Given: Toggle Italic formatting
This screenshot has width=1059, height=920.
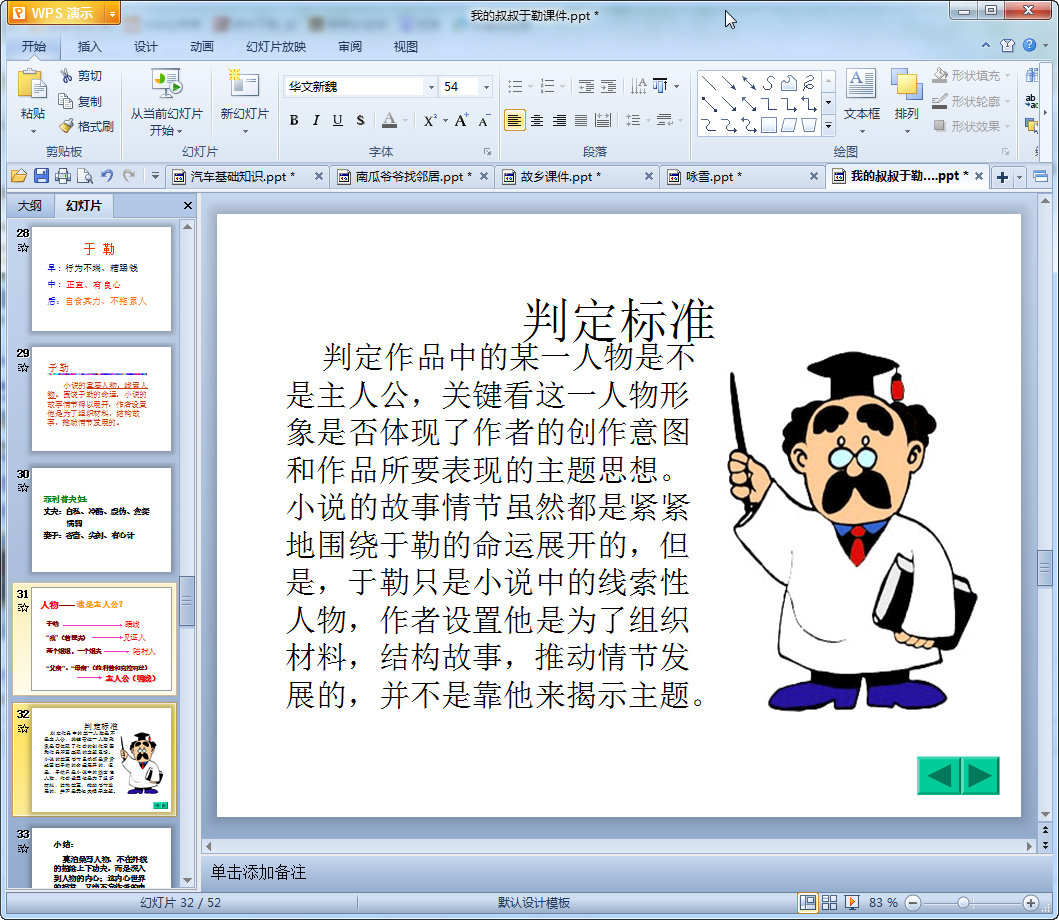Looking at the screenshot, I should point(315,120).
